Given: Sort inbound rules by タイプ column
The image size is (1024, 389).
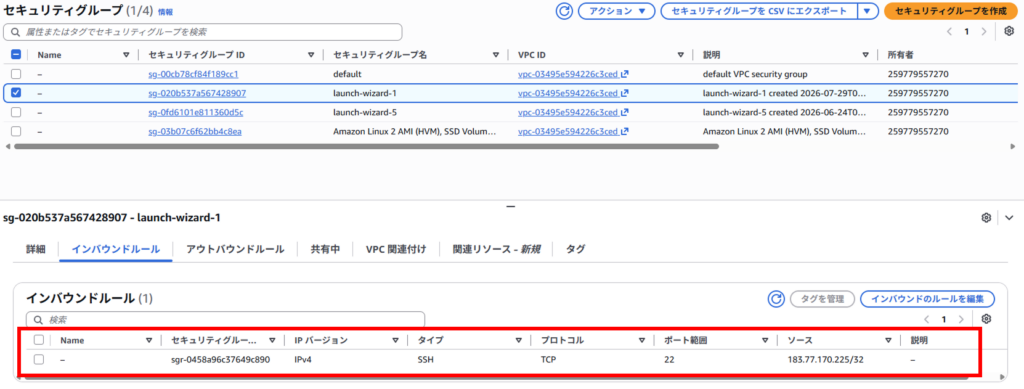Looking at the screenshot, I should coord(518,340).
